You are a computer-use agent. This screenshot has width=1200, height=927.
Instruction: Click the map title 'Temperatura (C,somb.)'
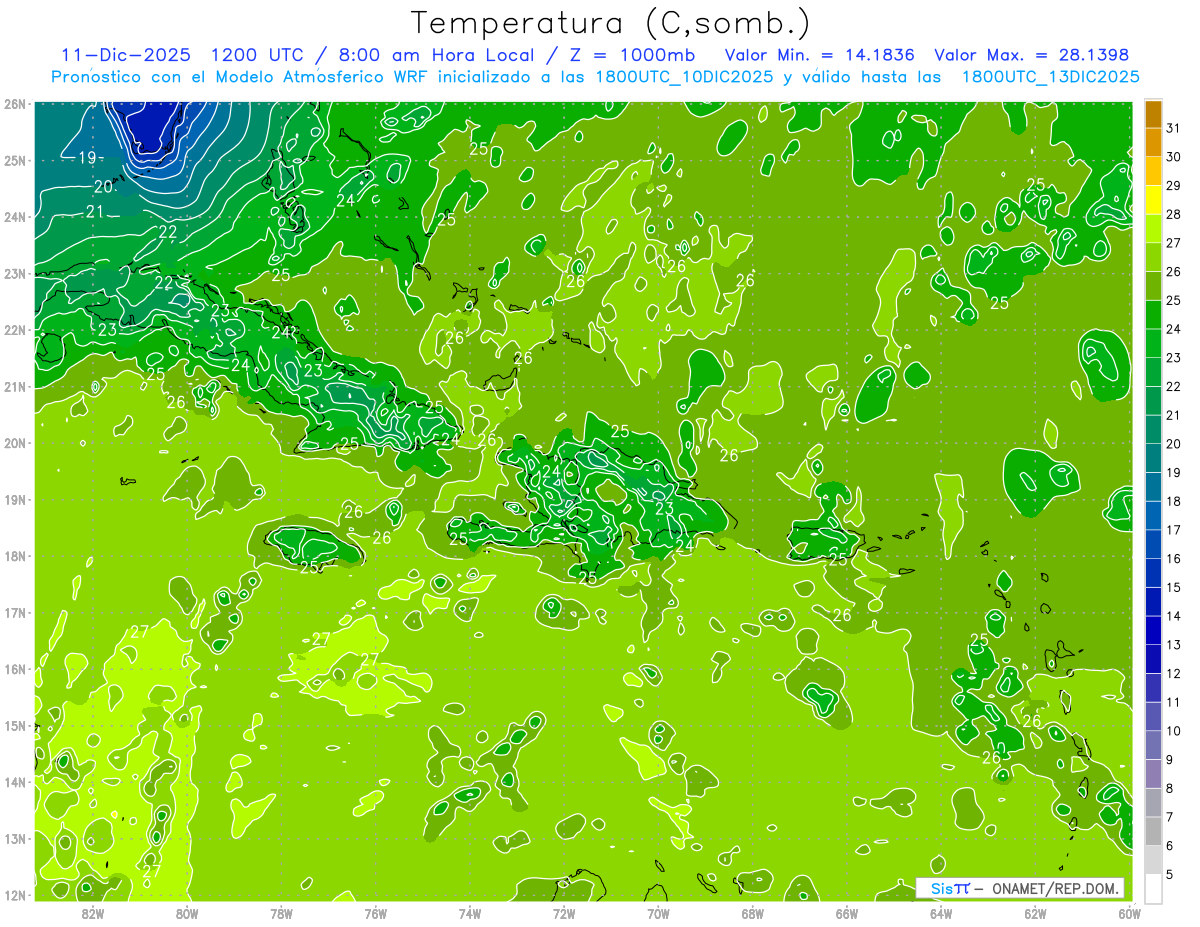pyautogui.click(x=611, y=23)
